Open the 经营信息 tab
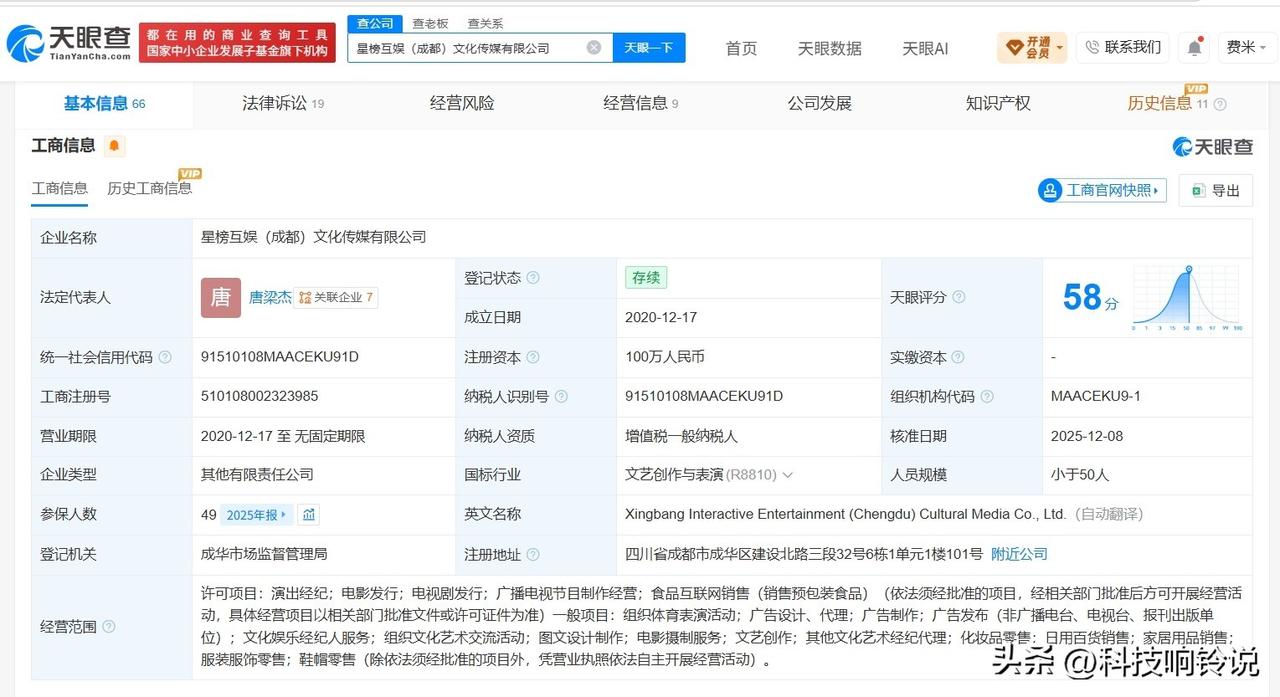Viewport: 1280px width, 697px height. pyautogui.click(x=640, y=103)
